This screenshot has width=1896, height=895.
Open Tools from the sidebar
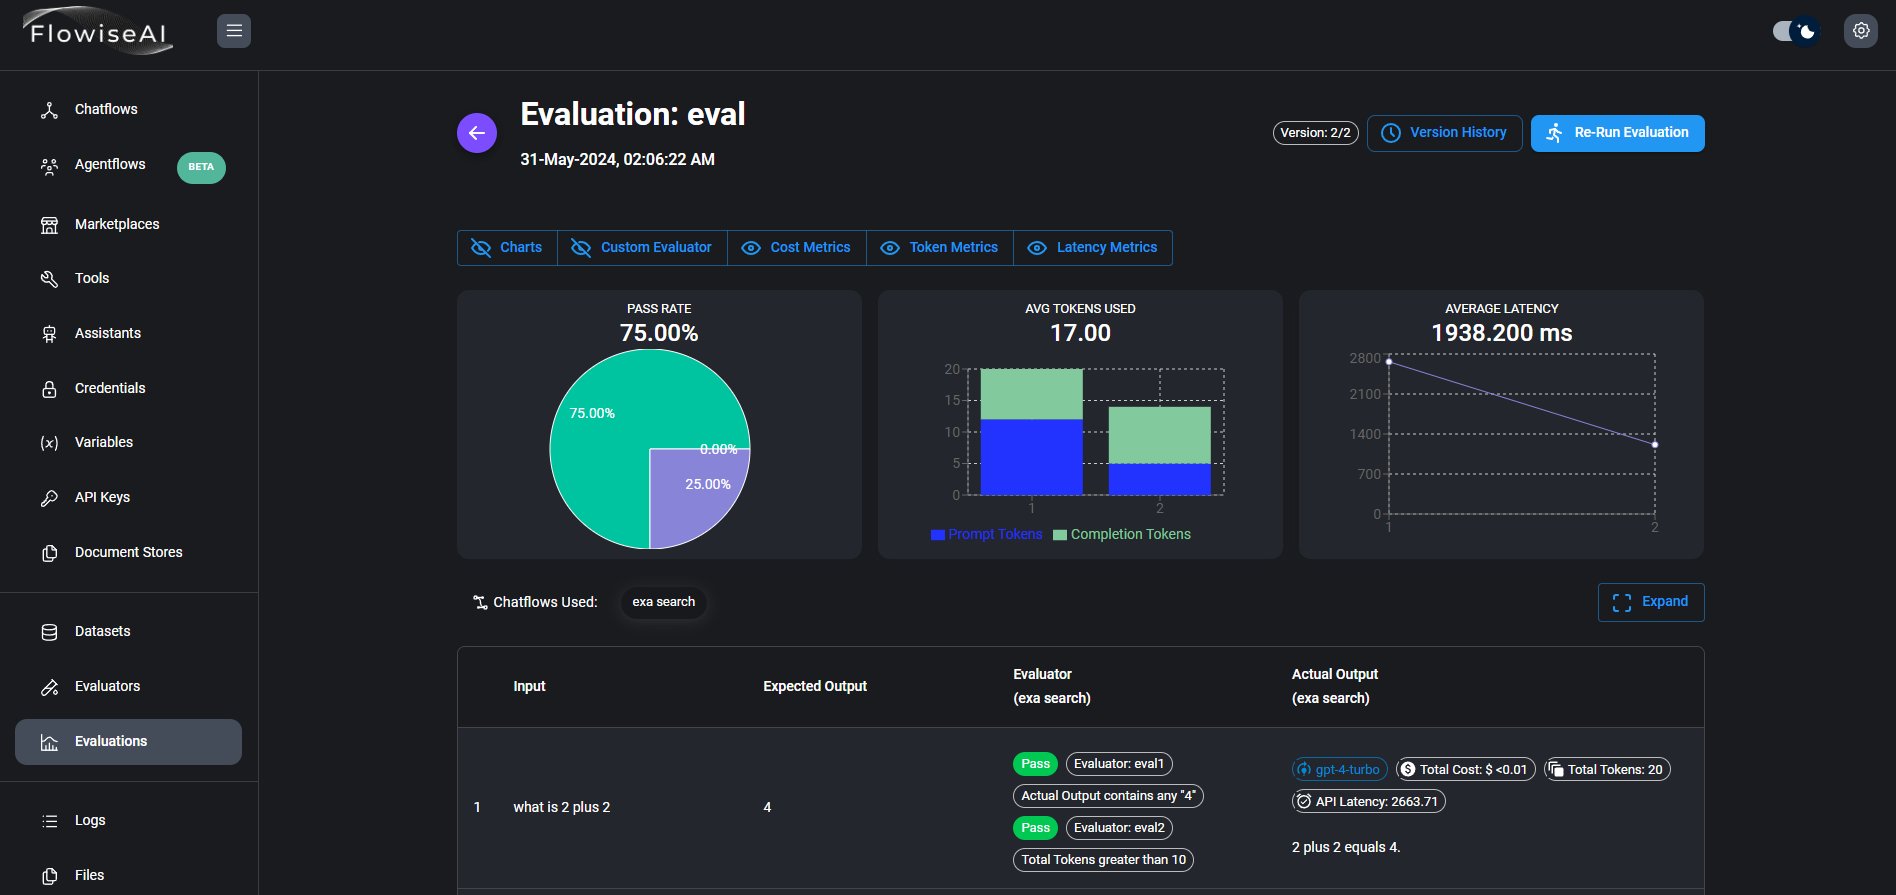click(x=128, y=278)
